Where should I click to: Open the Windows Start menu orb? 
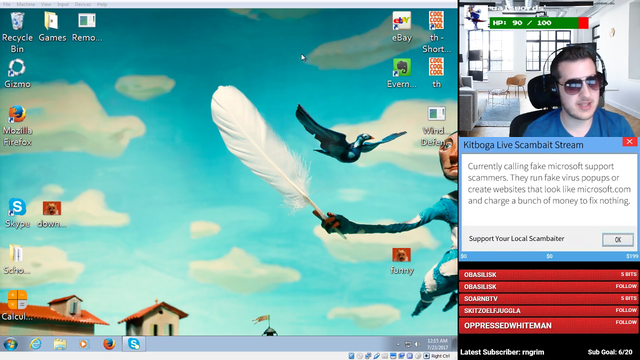(x=10, y=344)
